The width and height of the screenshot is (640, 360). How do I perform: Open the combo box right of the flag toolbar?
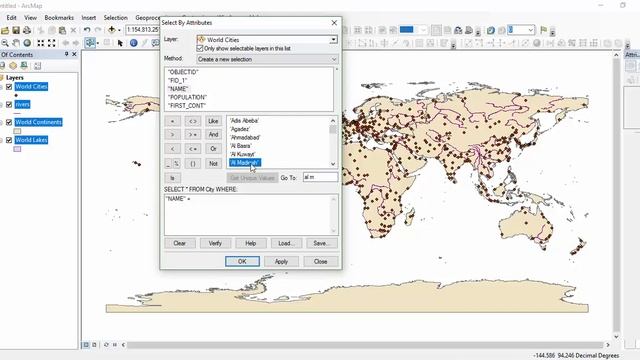point(521,30)
